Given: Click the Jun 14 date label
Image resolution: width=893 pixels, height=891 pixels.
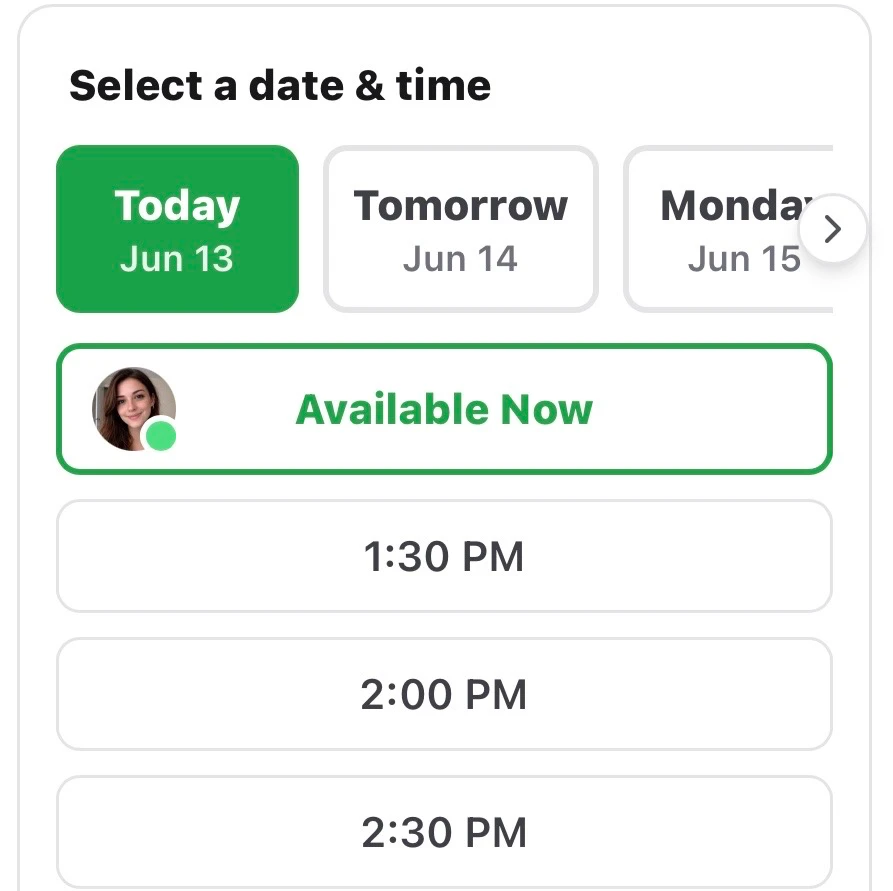Looking at the screenshot, I should point(460,259).
